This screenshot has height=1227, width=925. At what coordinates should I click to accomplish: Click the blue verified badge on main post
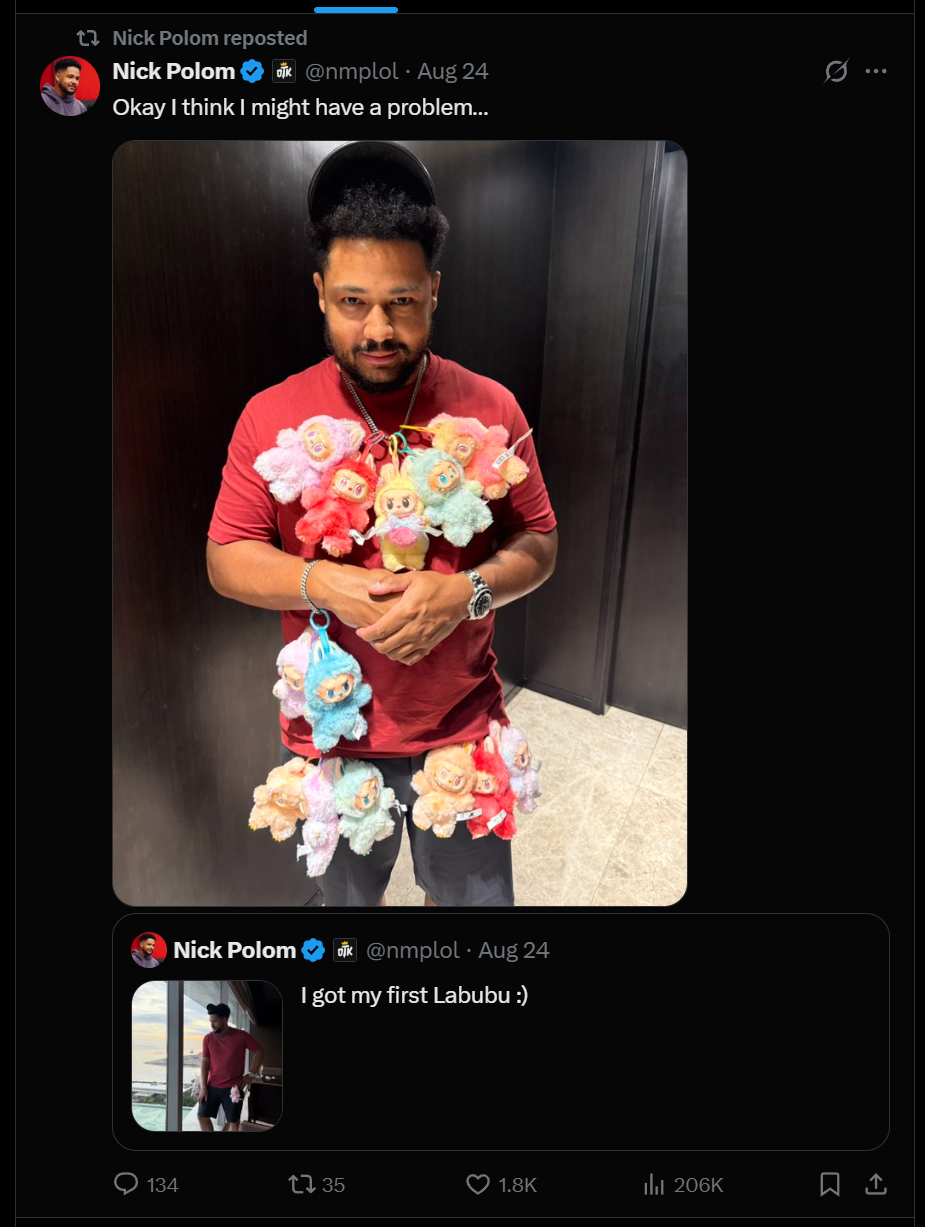[254, 71]
